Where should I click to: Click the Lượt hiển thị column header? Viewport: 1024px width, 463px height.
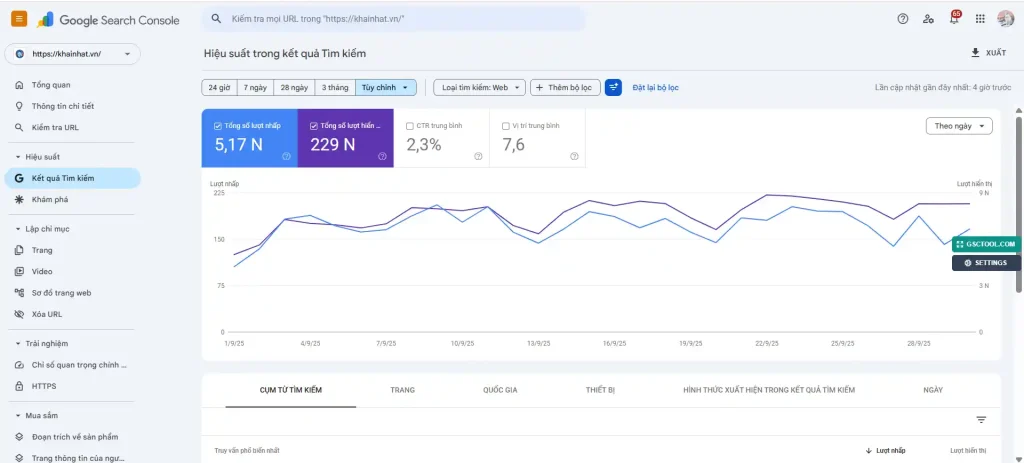point(968,451)
